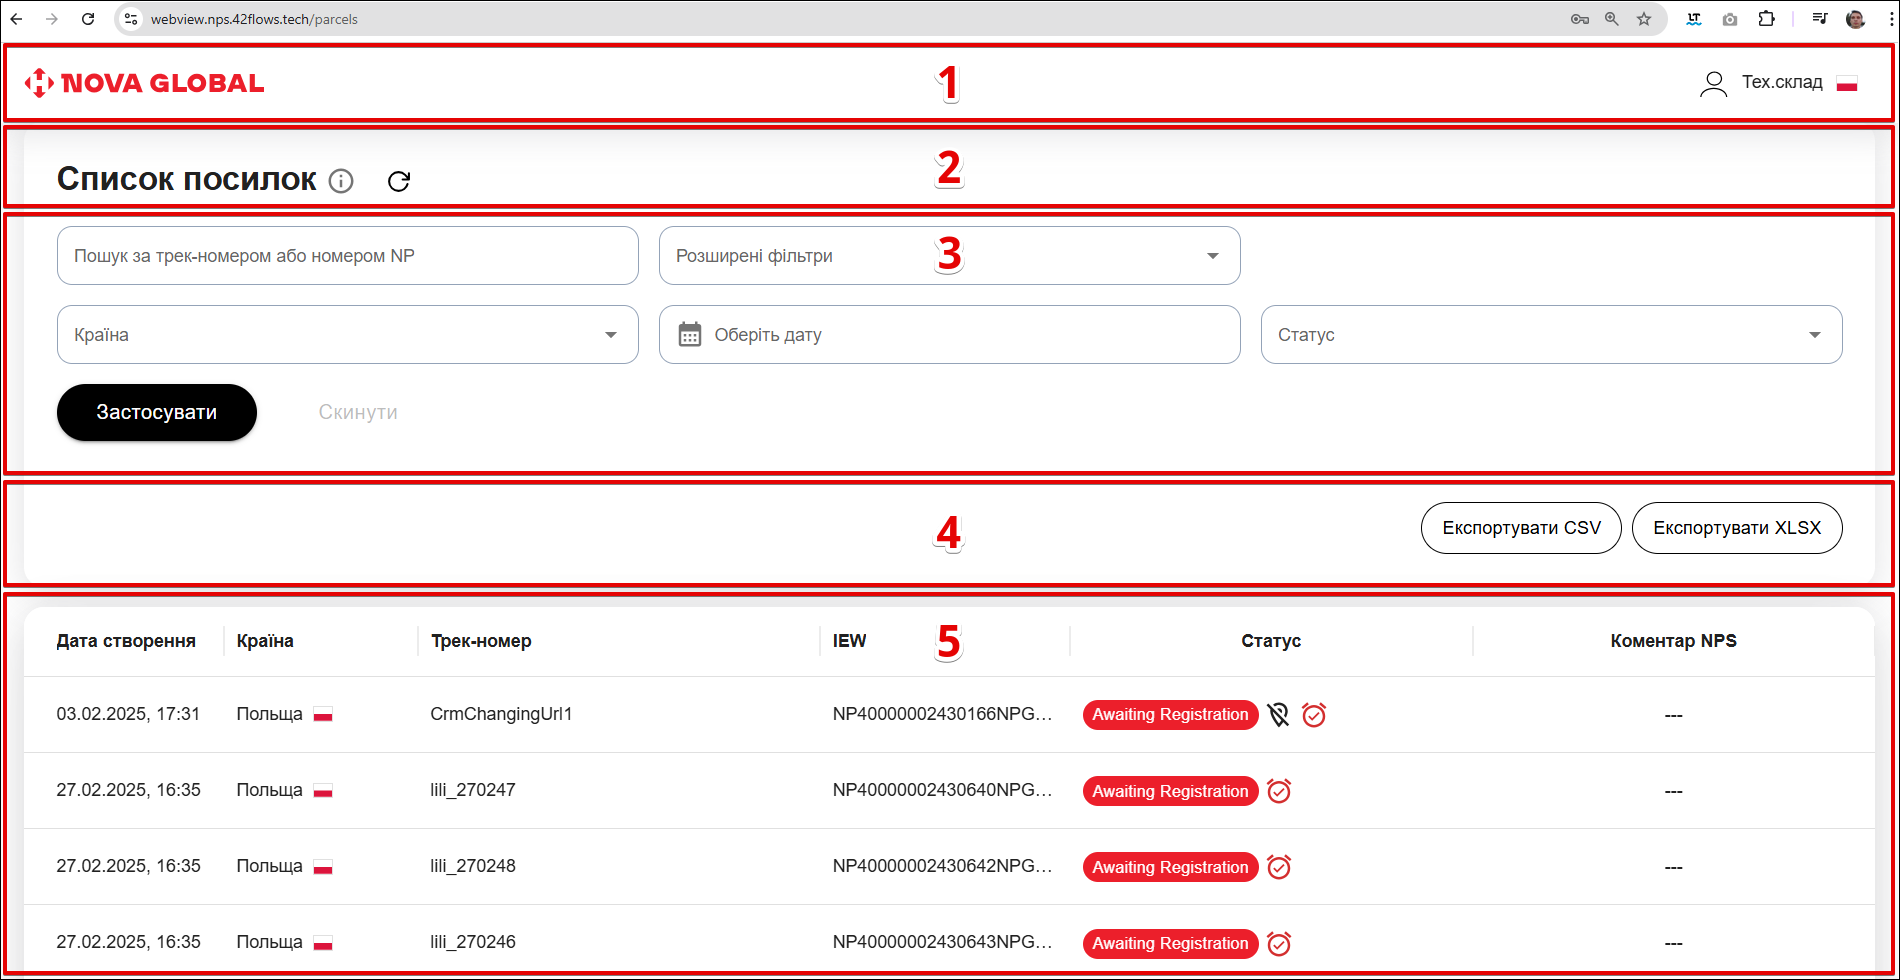The height and width of the screenshot is (980, 1900).
Task: Click the Дата створення column header
Action: coord(126,641)
